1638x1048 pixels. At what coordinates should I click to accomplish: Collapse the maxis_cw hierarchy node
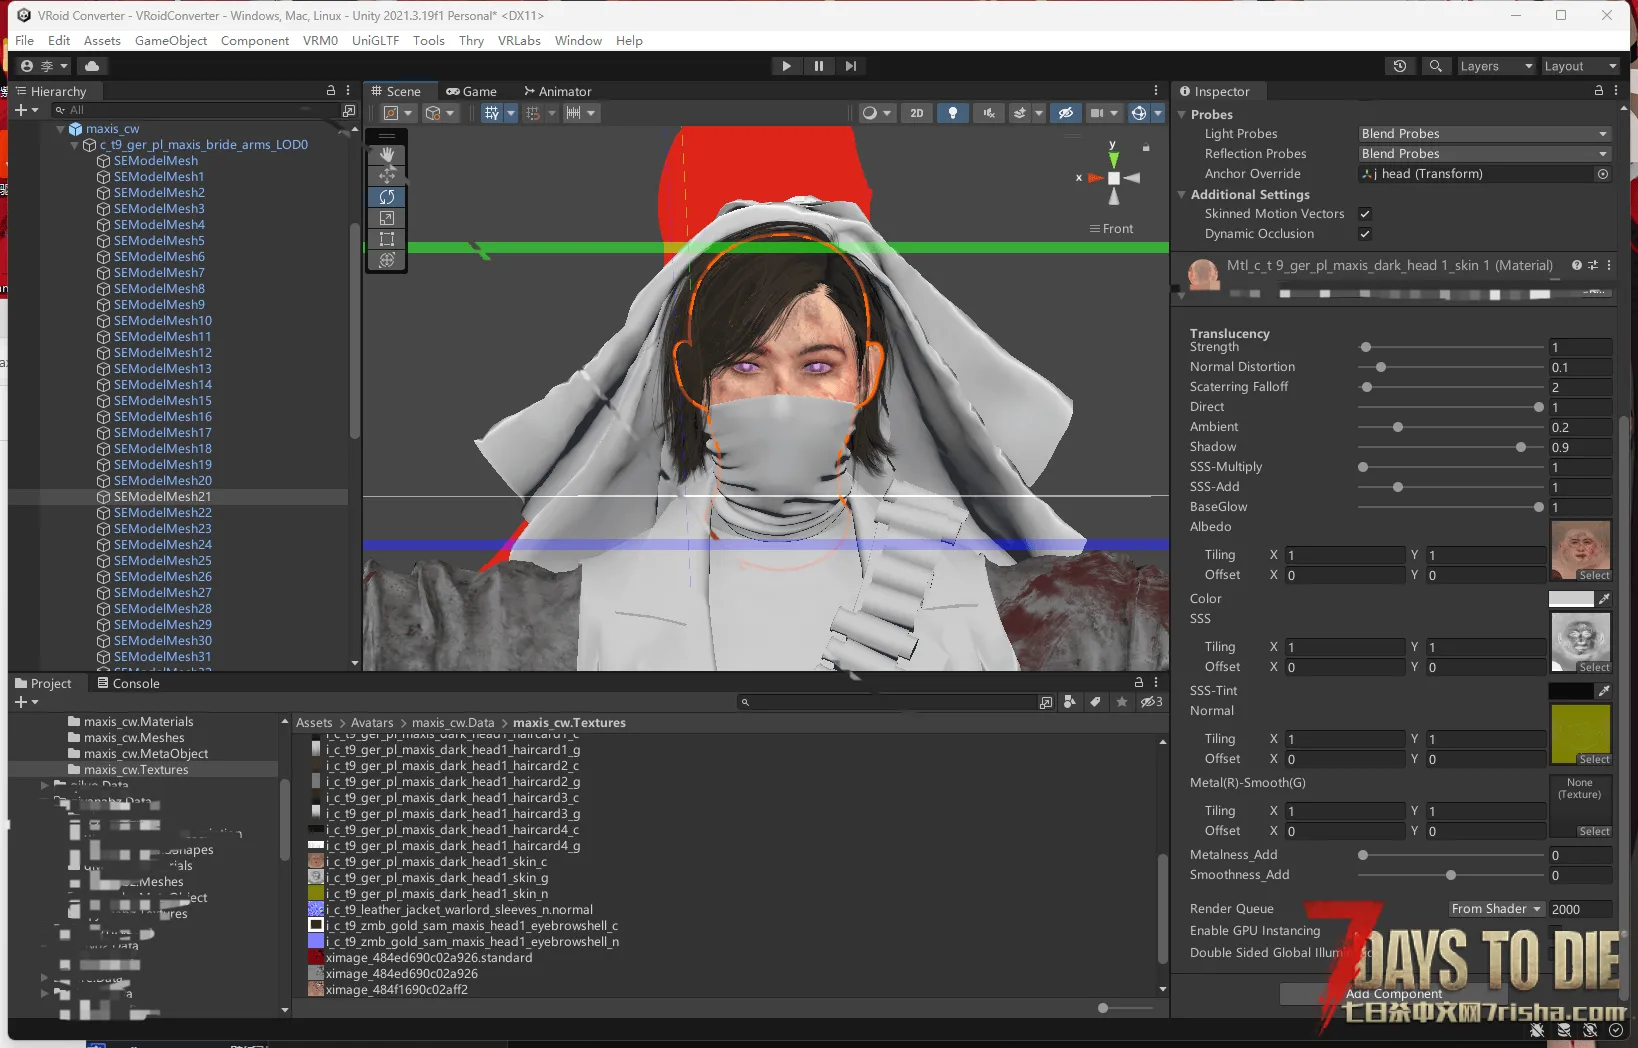tap(61, 129)
